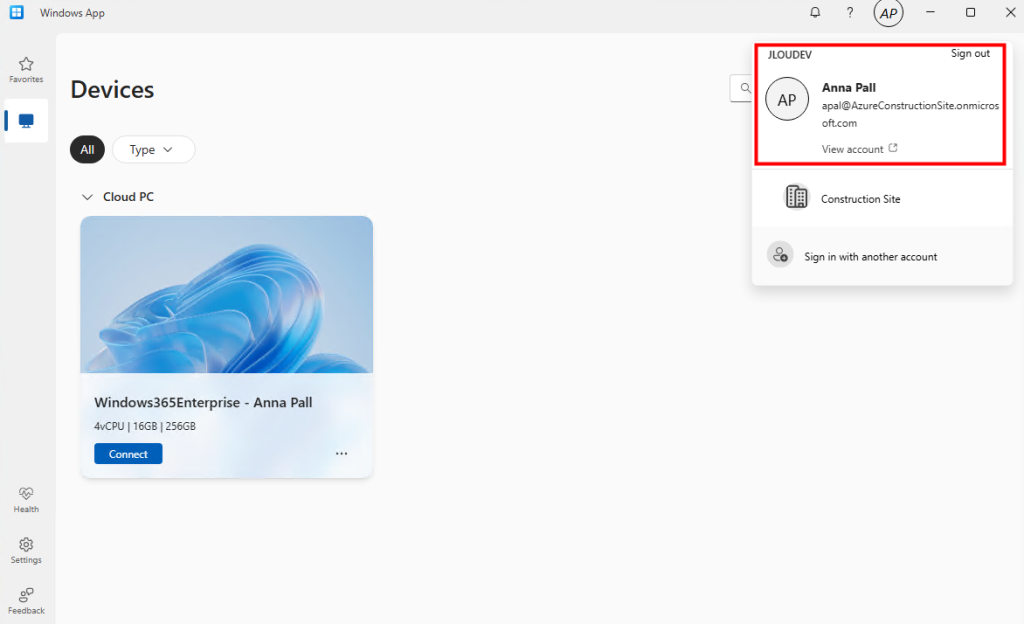Click the Devices search field

click(x=742, y=88)
